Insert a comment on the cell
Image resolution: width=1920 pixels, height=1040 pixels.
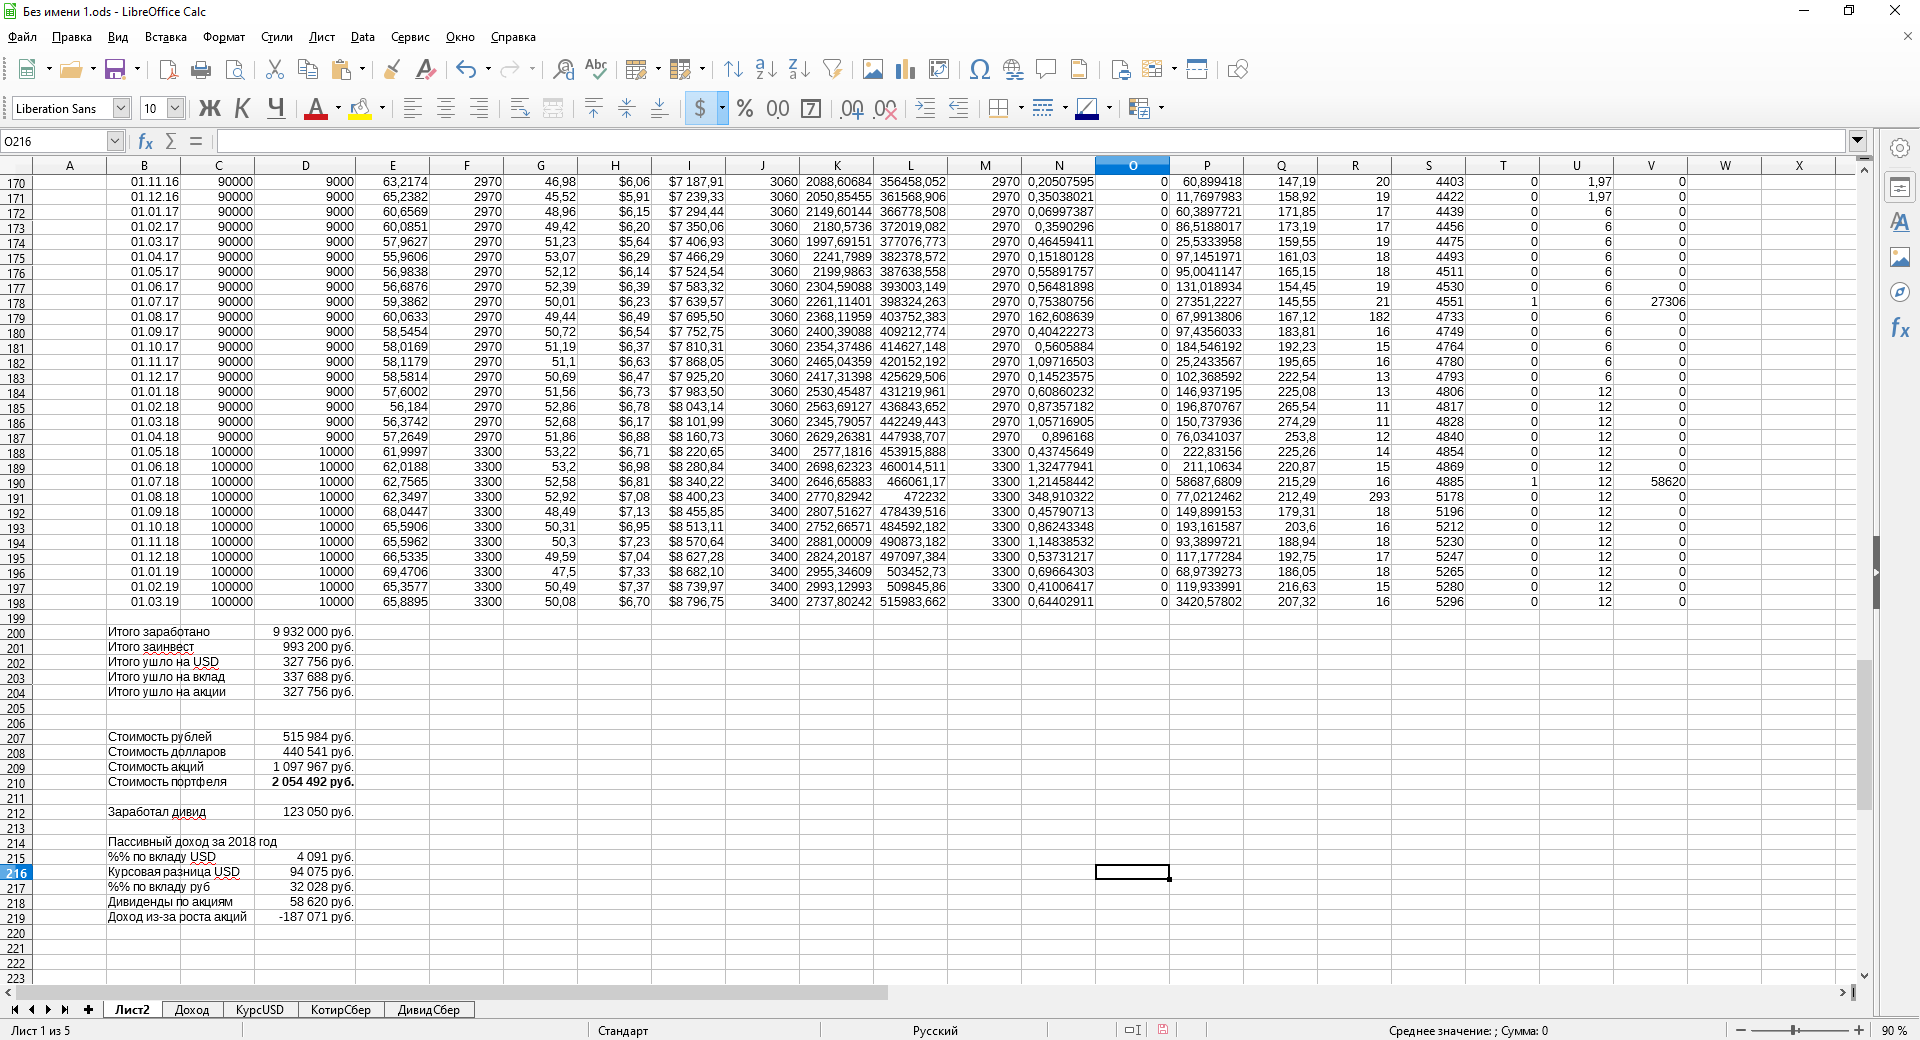pos(1046,69)
